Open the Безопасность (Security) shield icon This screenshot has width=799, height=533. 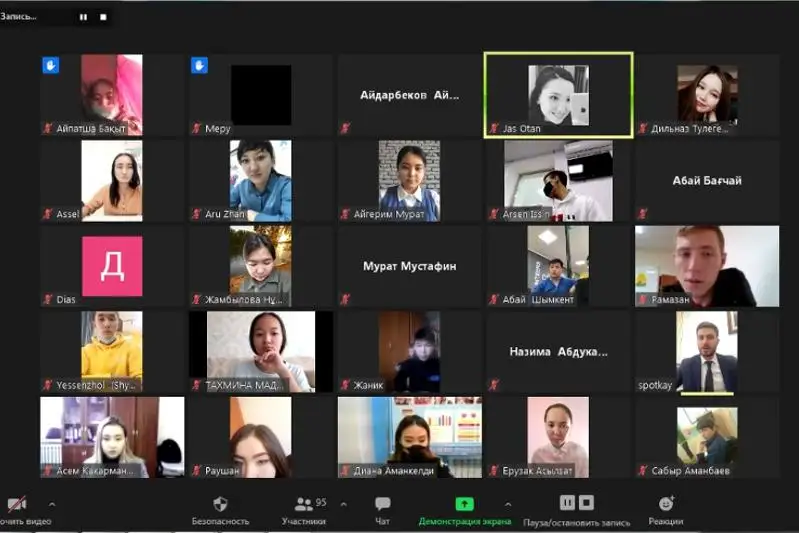(x=221, y=504)
